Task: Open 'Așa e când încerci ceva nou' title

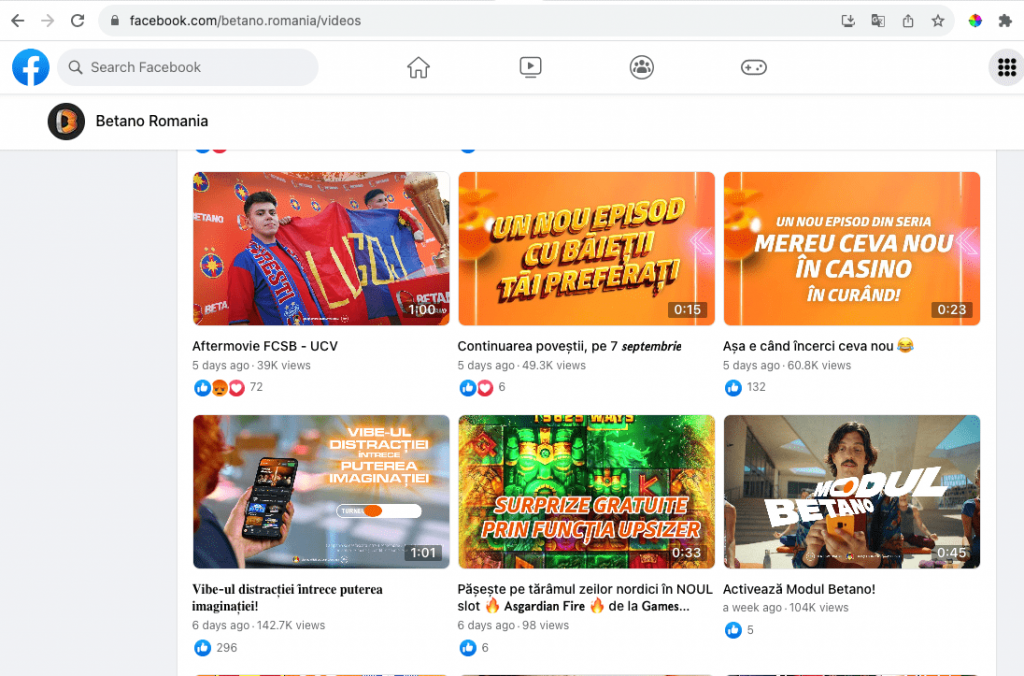Action: 818,346
